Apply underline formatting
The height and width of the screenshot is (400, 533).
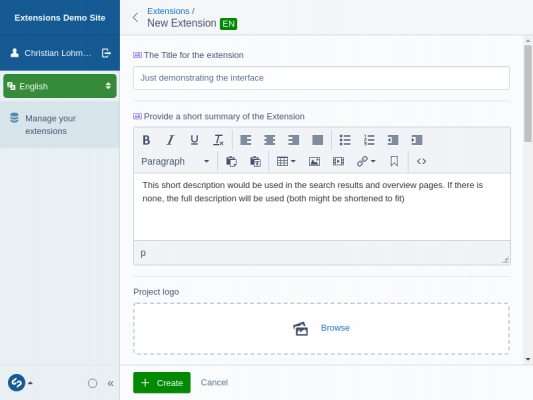click(x=194, y=140)
